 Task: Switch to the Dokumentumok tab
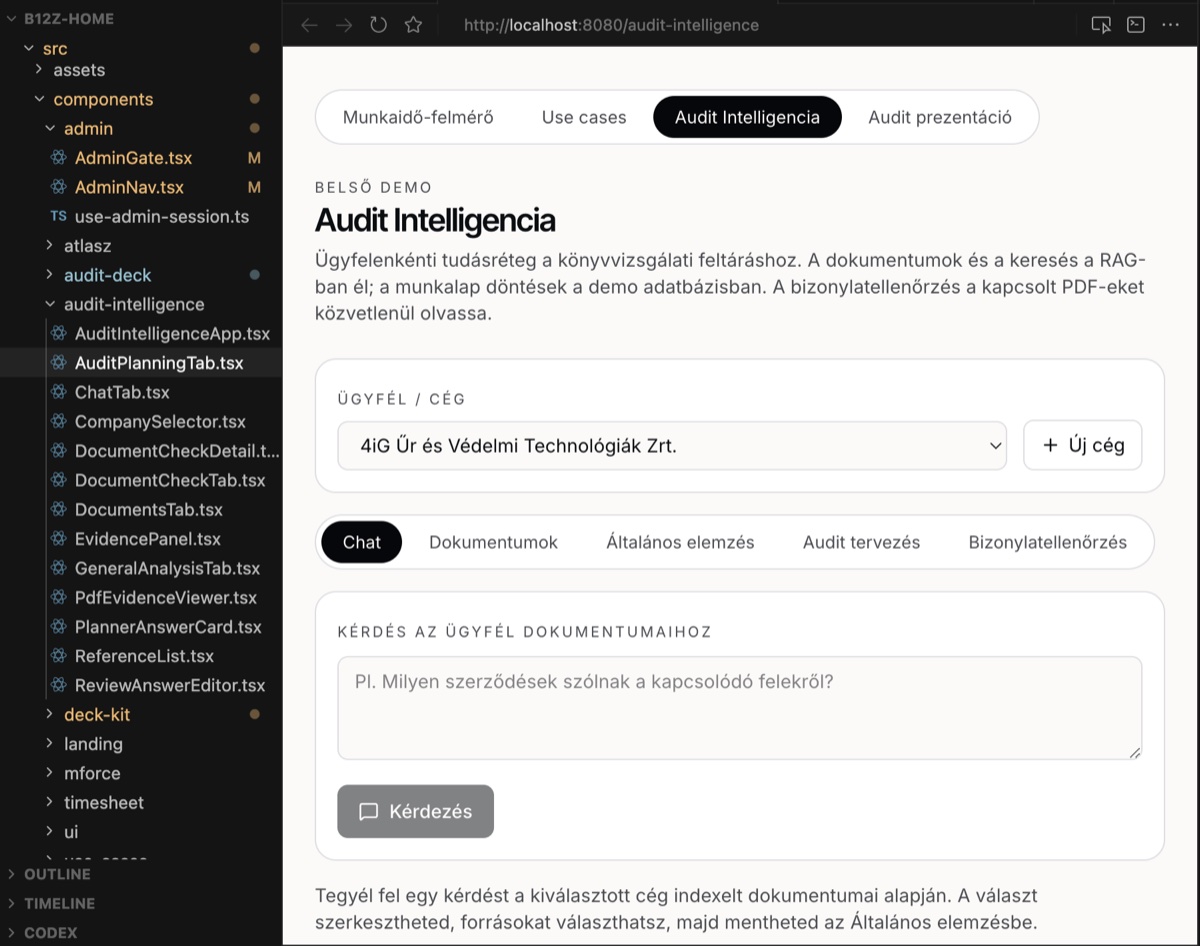493,542
